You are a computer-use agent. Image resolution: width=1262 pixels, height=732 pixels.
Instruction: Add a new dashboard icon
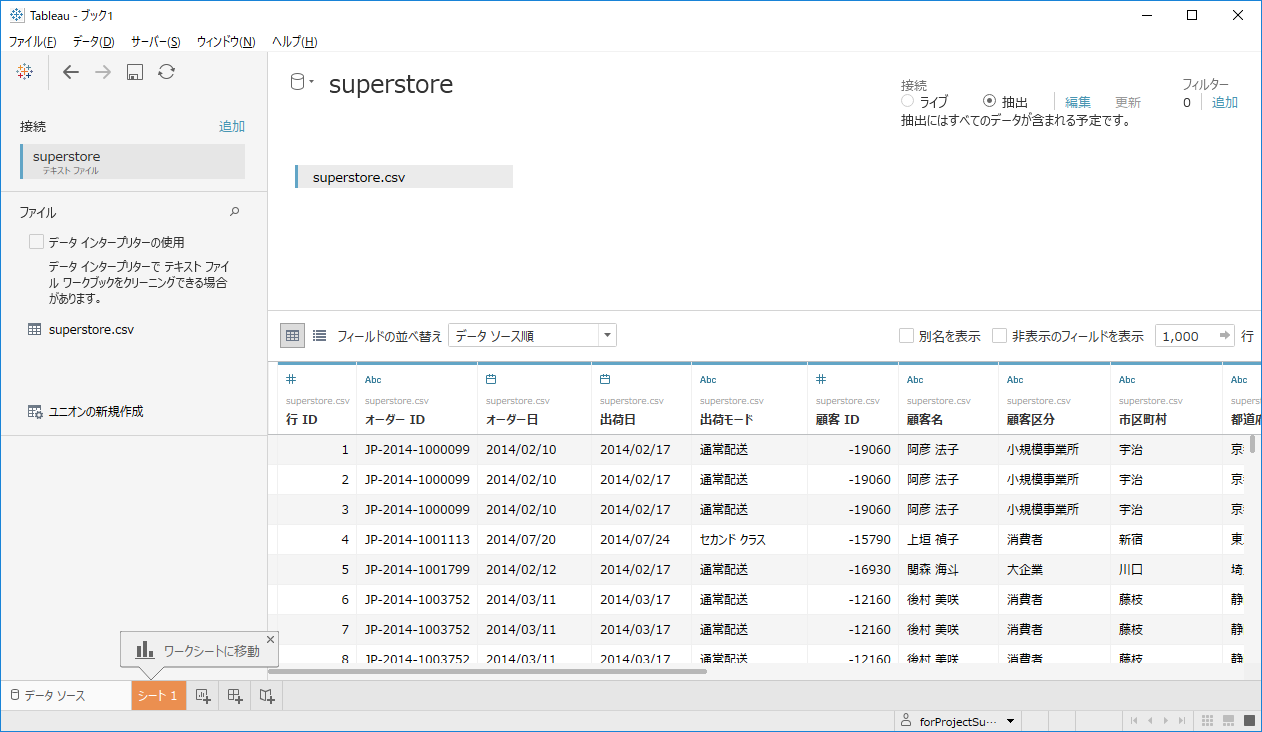point(236,696)
